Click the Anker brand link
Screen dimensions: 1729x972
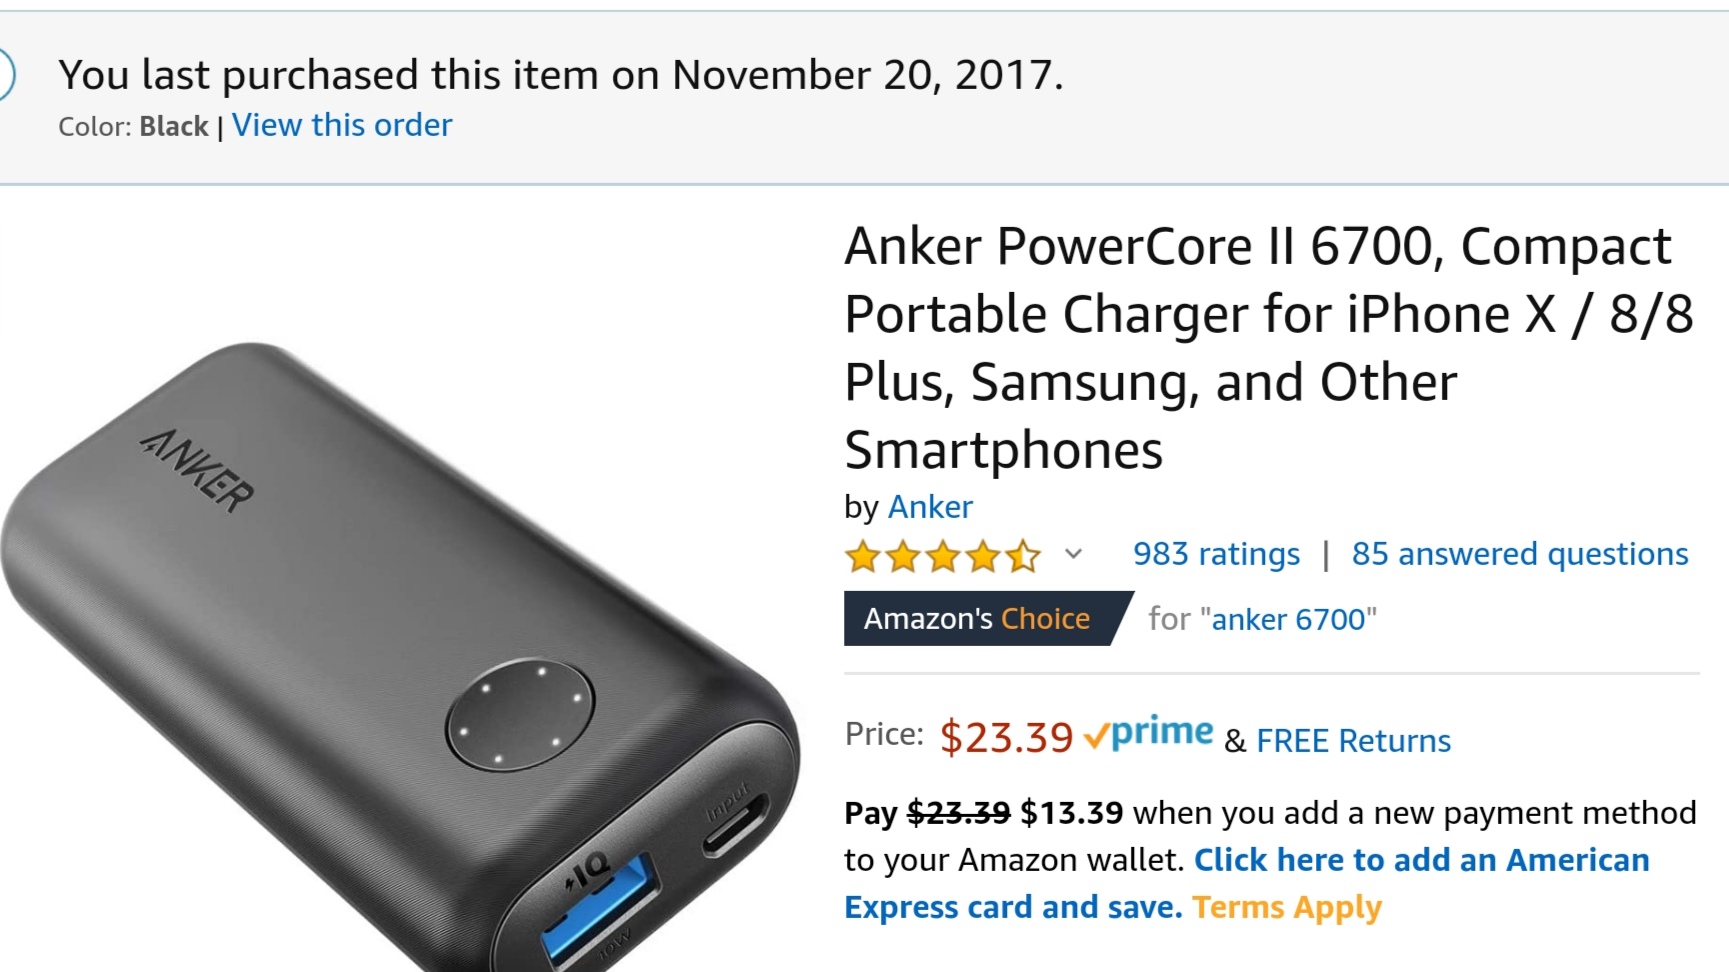coord(930,507)
